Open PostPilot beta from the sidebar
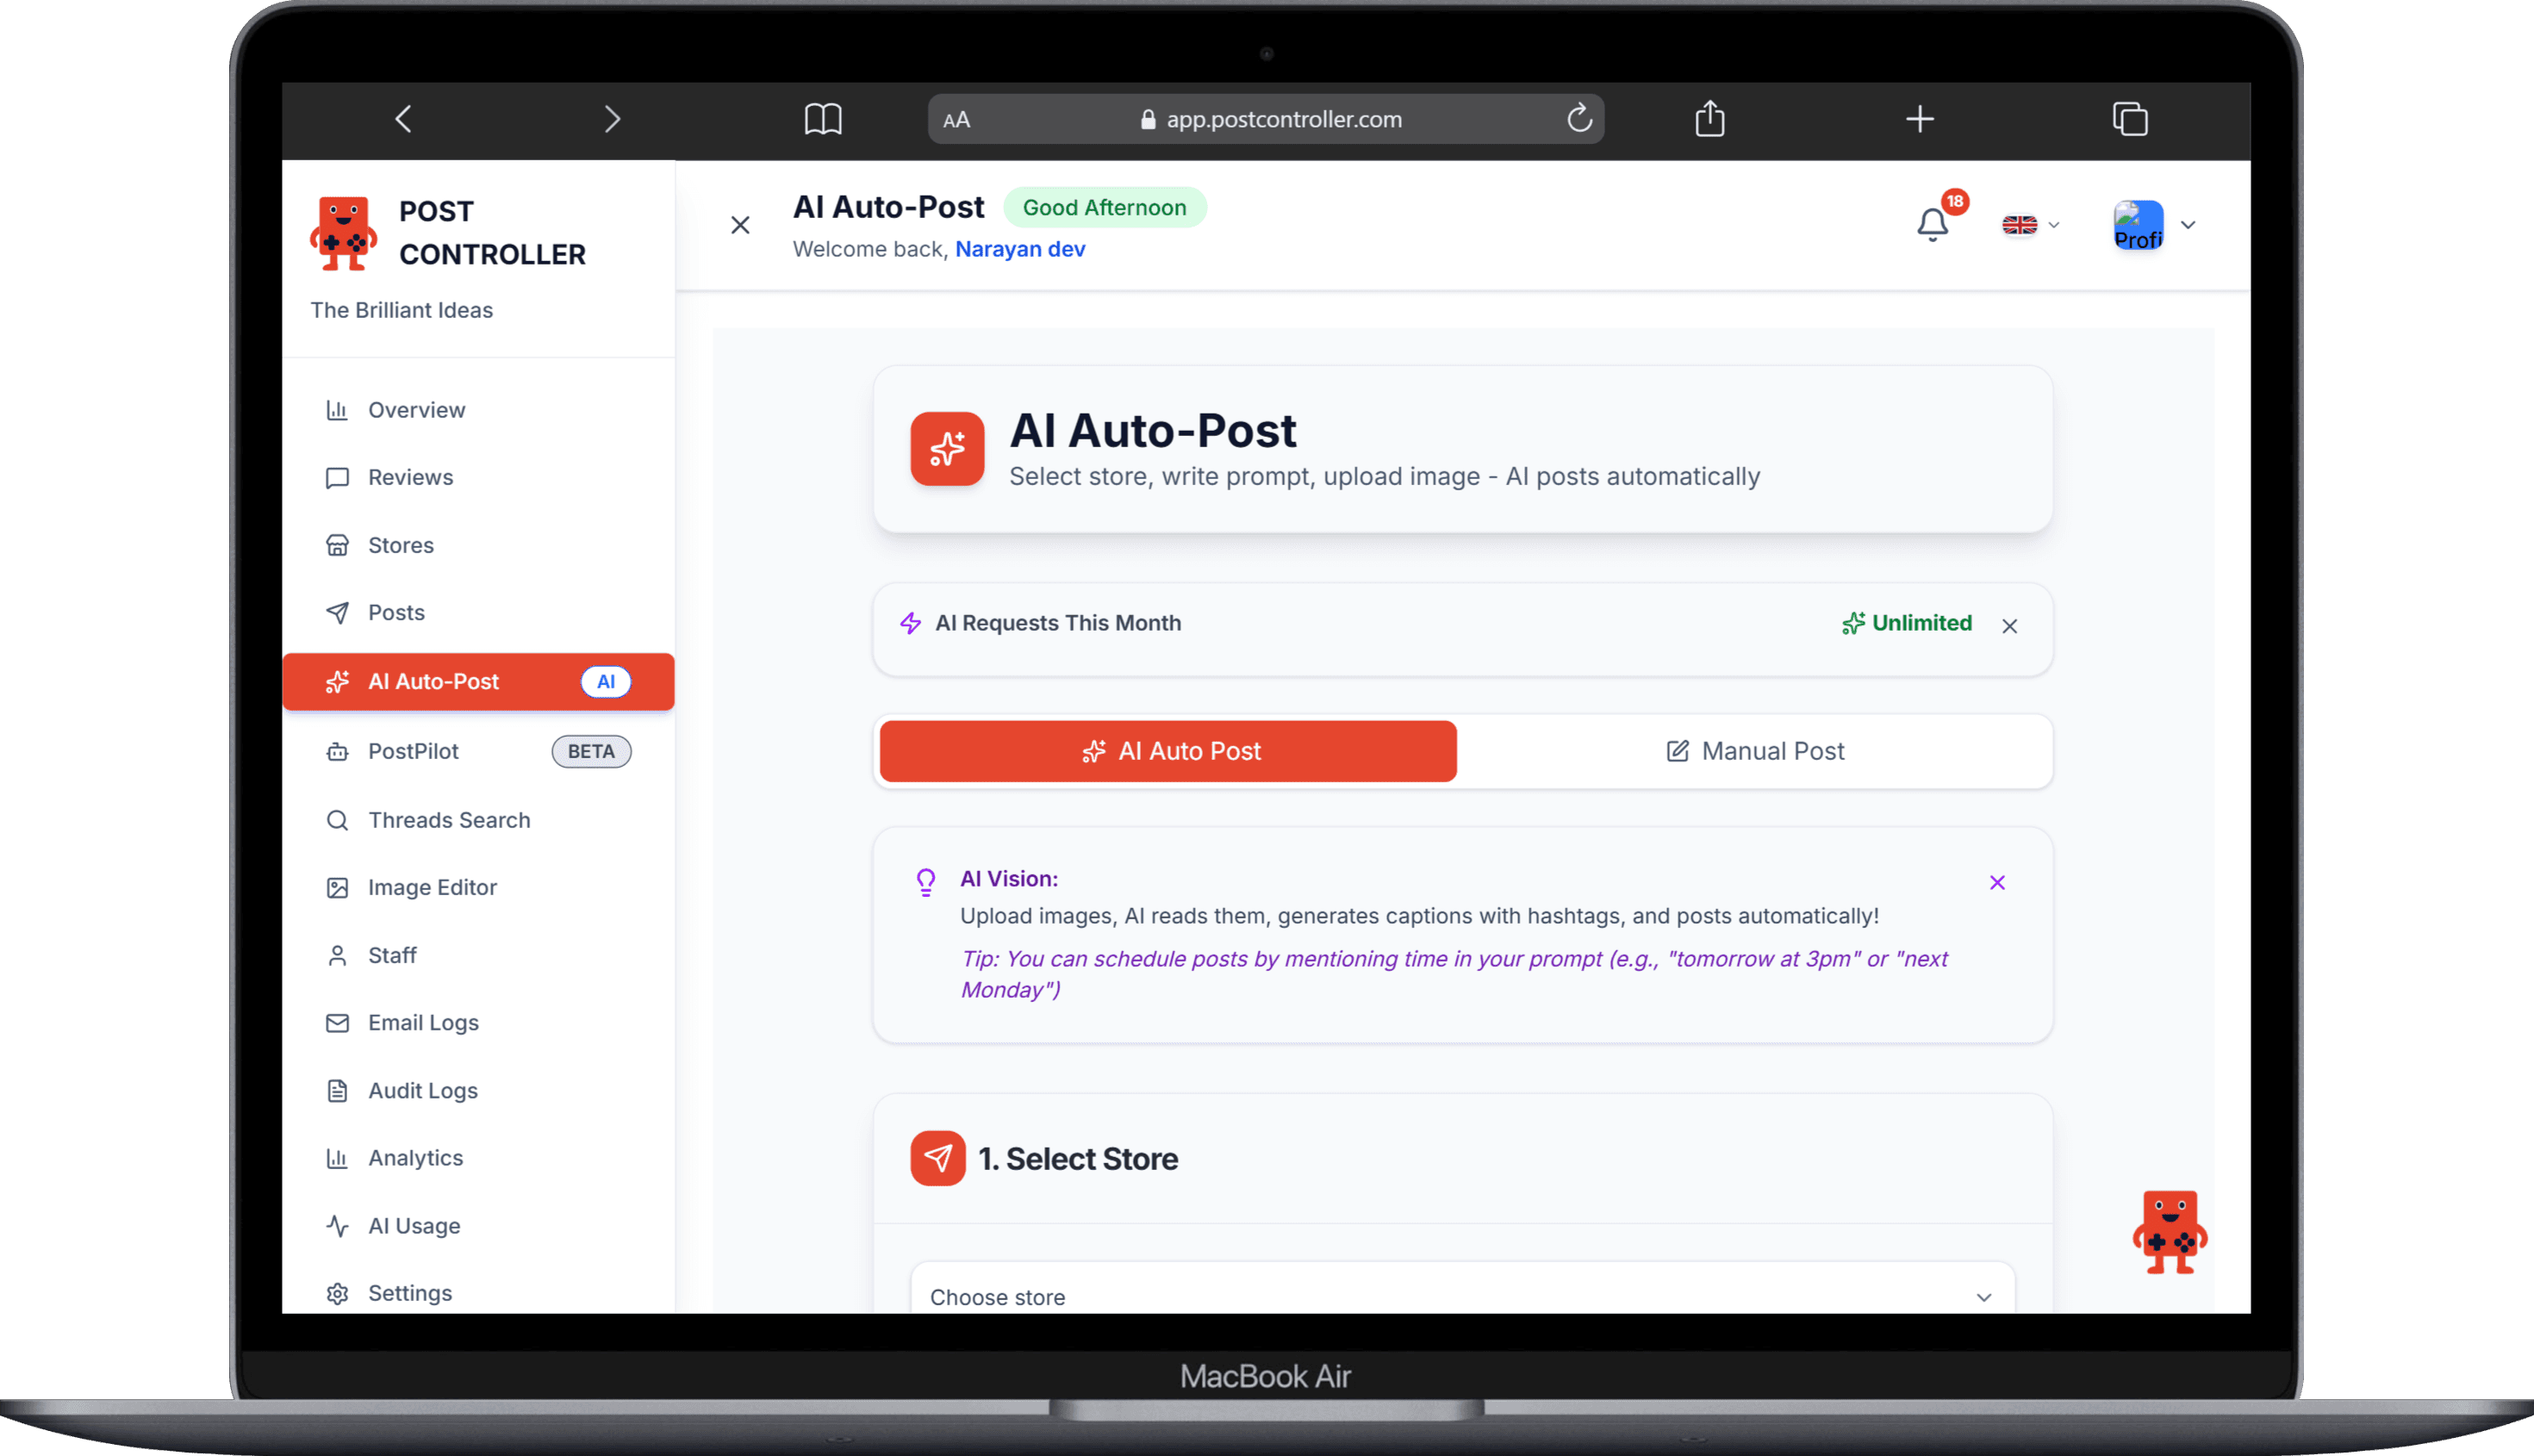 click(413, 751)
